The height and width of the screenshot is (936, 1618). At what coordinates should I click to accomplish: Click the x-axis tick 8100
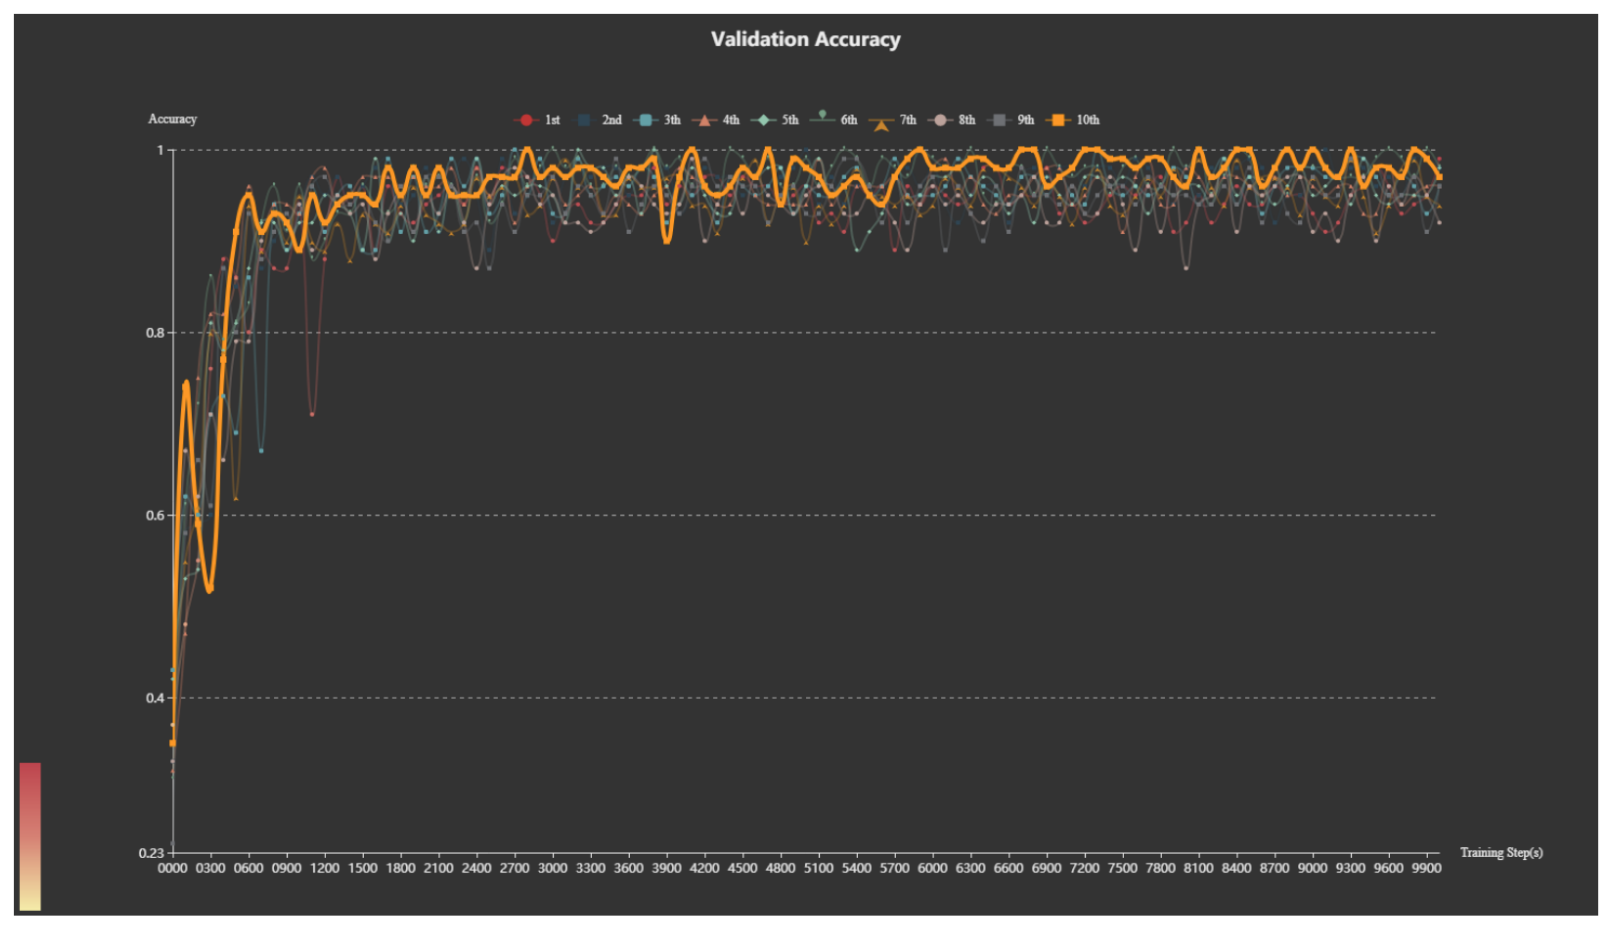point(1198,869)
